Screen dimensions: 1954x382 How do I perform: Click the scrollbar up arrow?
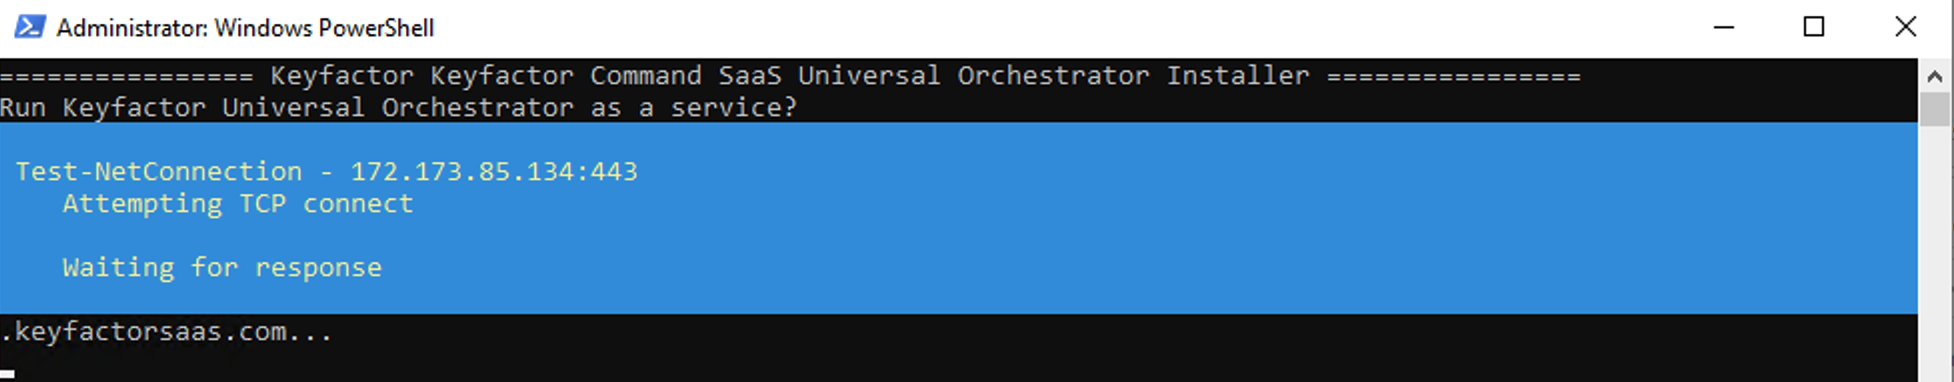(x=1934, y=76)
